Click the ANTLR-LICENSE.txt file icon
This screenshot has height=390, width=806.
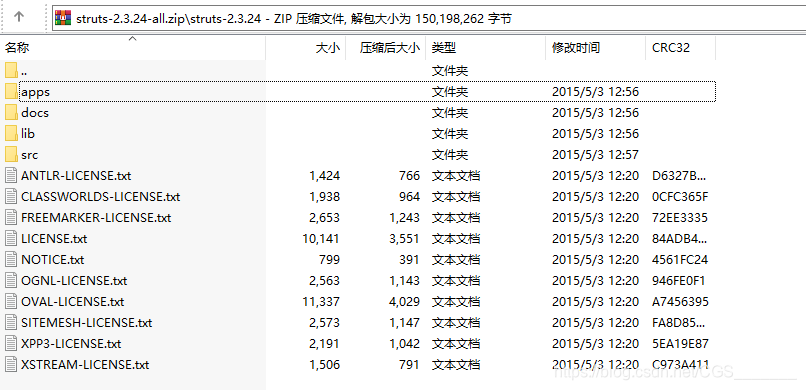[11, 176]
